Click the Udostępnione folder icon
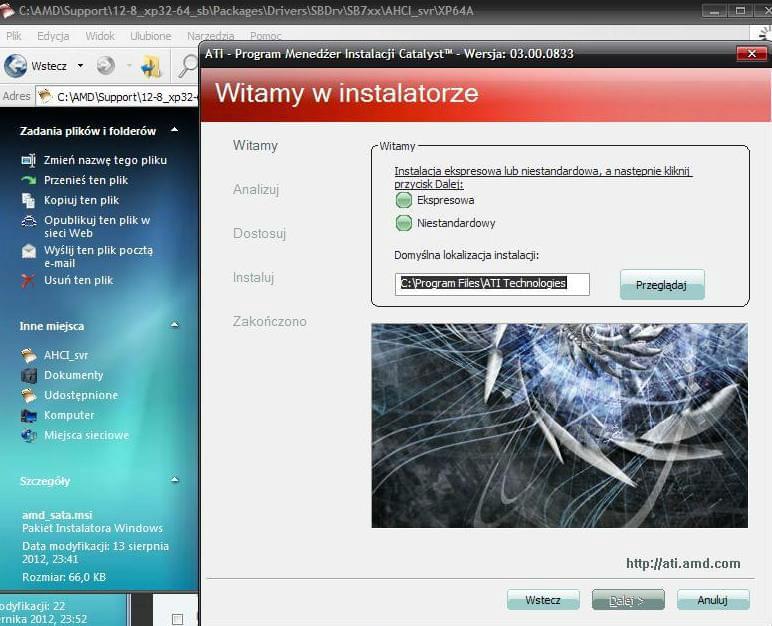The height and width of the screenshot is (626, 772). click(29, 395)
